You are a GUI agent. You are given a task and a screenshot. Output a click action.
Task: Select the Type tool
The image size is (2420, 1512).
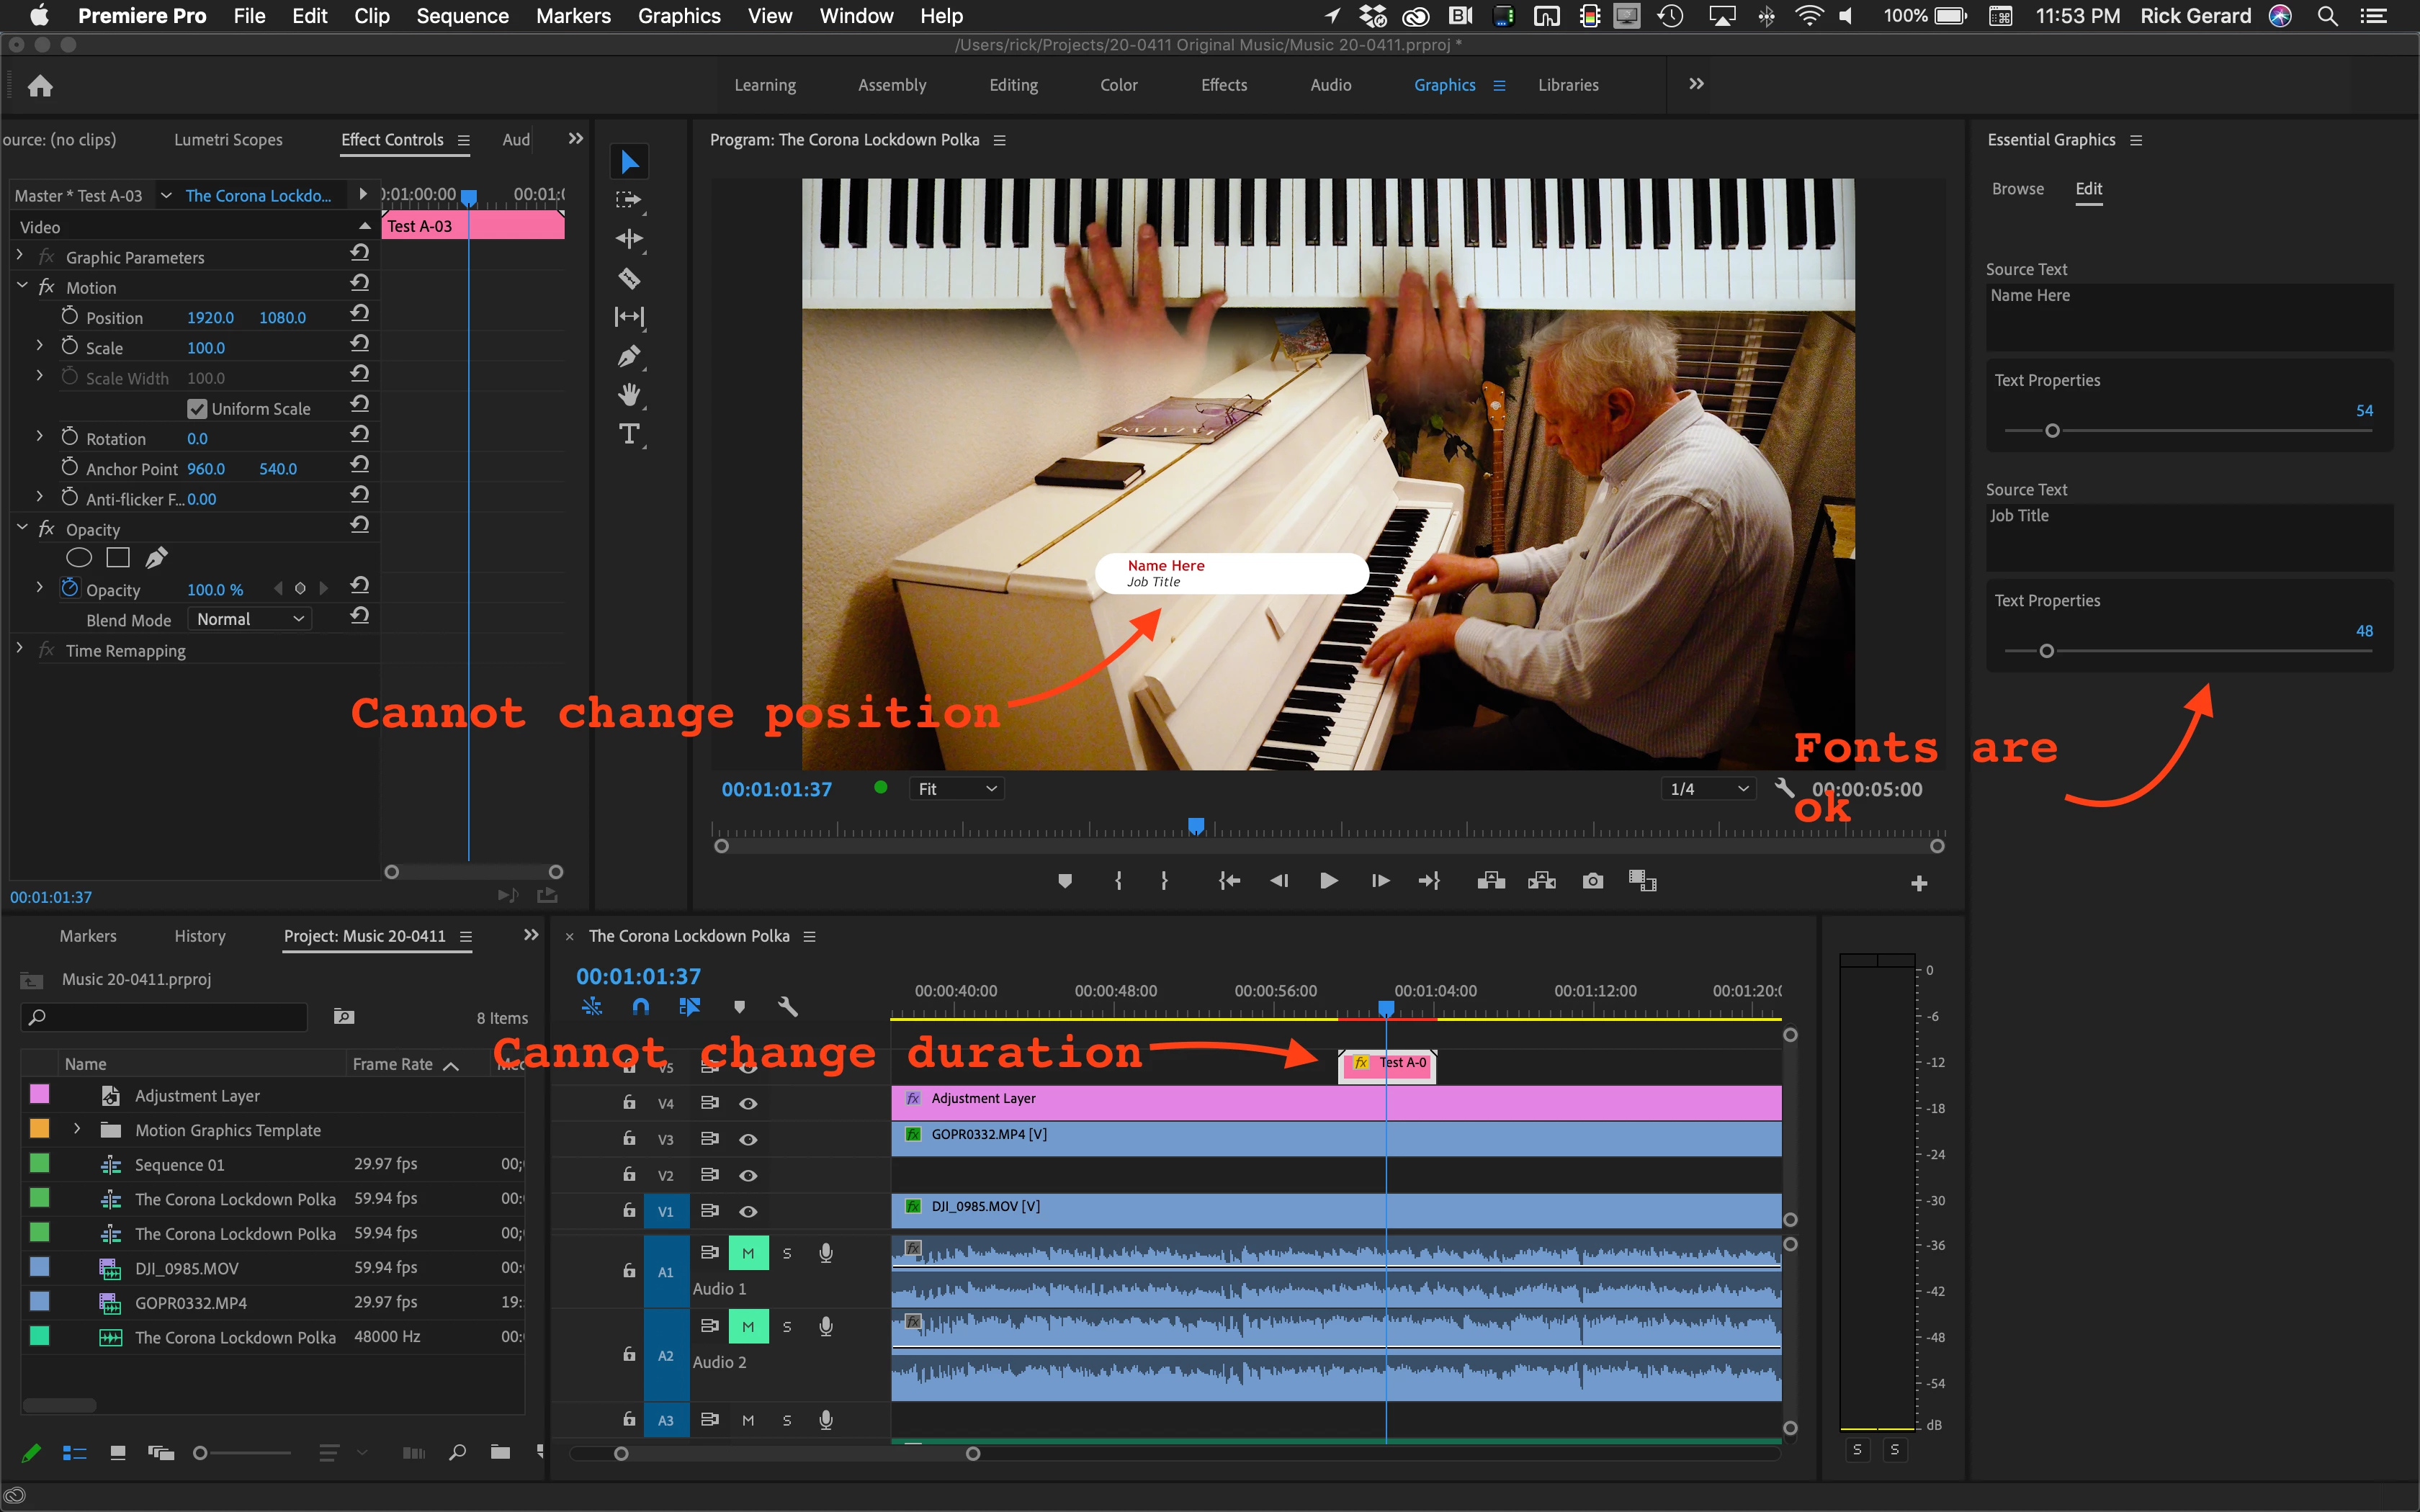(x=629, y=434)
